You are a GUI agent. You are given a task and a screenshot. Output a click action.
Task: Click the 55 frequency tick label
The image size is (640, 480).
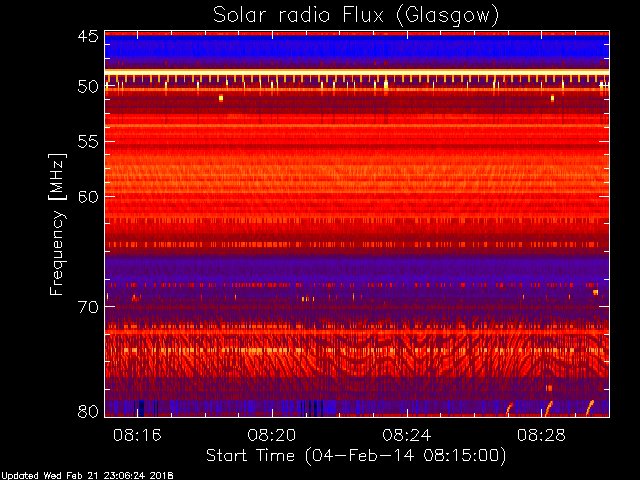[x=88, y=142]
